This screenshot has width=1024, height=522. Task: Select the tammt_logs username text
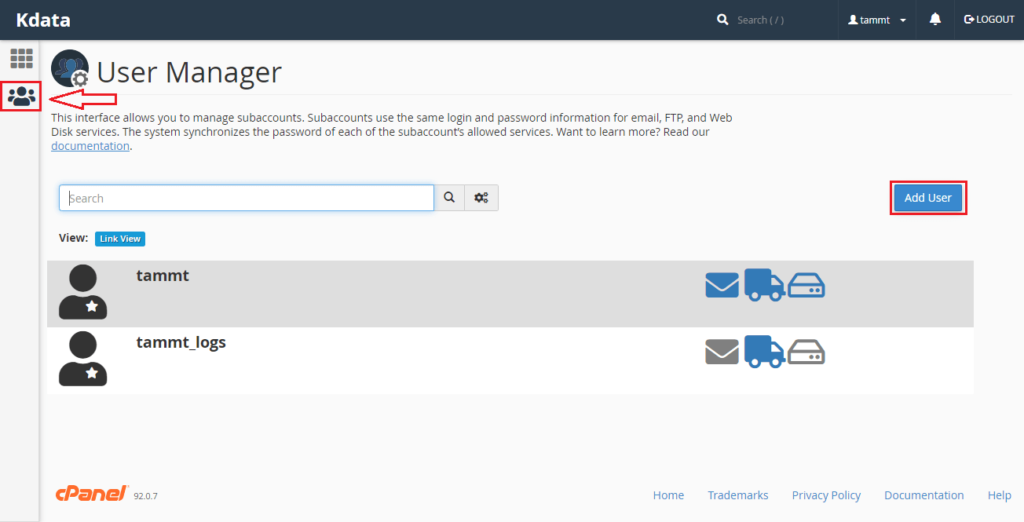tap(181, 342)
